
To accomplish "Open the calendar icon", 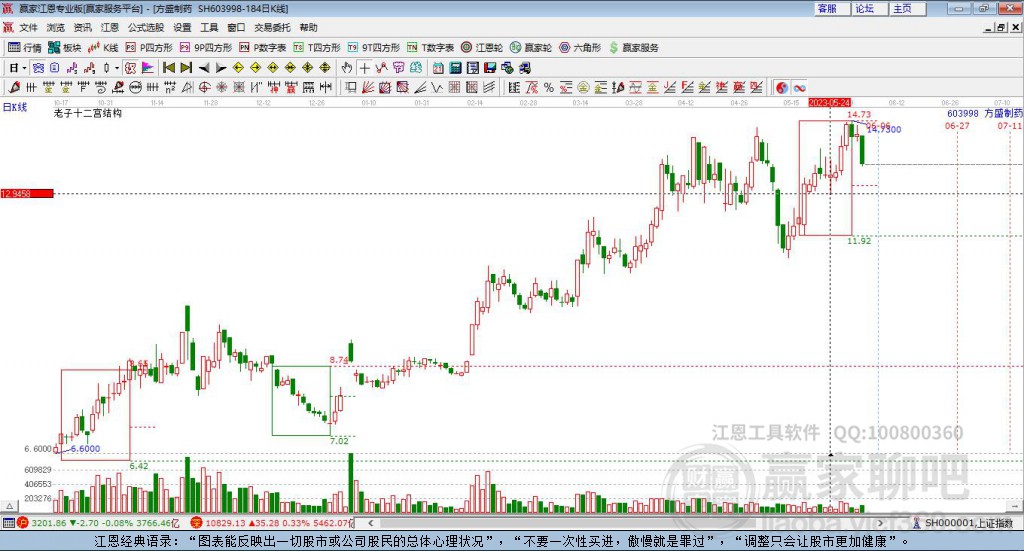I will pyautogui.click(x=438, y=68).
